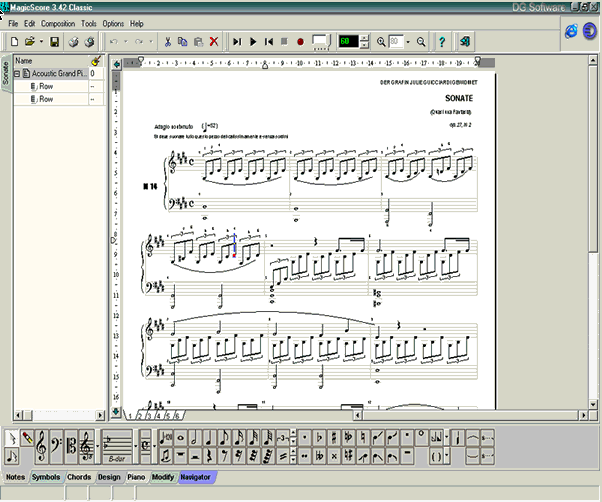The height and width of the screenshot is (502, 602).
Task: Open help with the question mark icon
Action: tap(442, 41)
